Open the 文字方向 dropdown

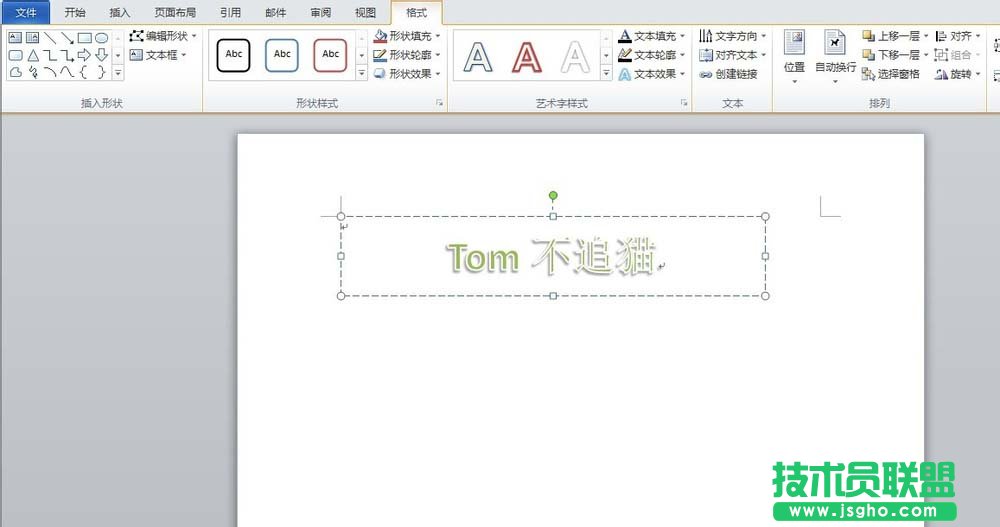click(733, 36)
